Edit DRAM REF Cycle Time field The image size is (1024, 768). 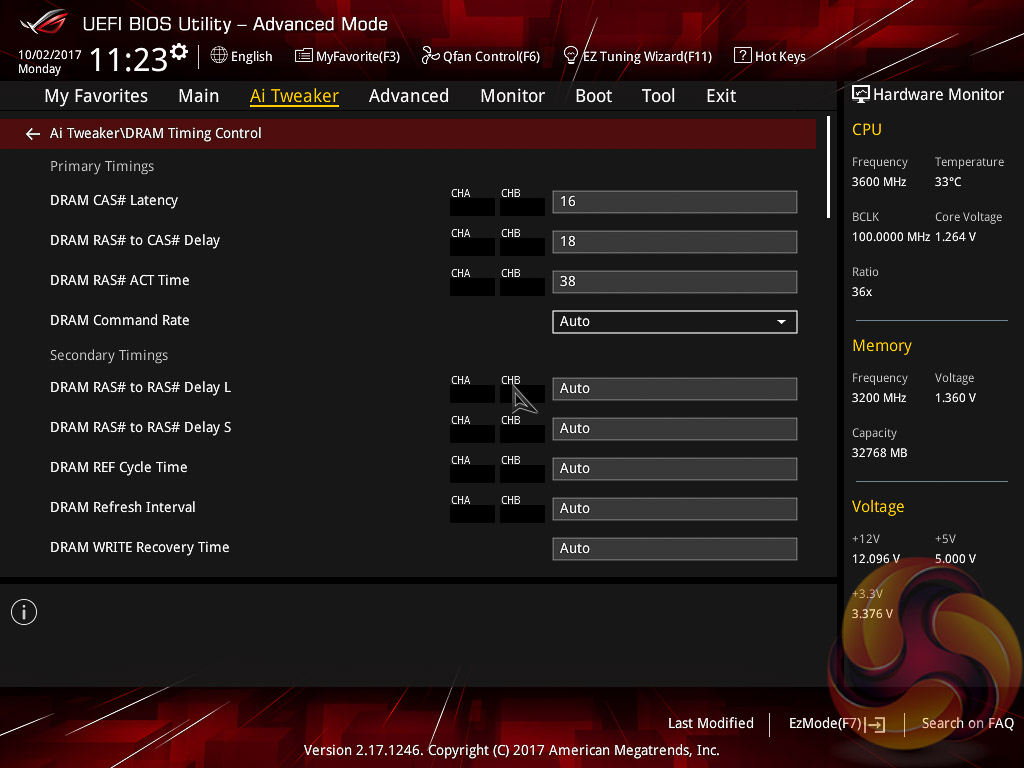click(675, 468)
